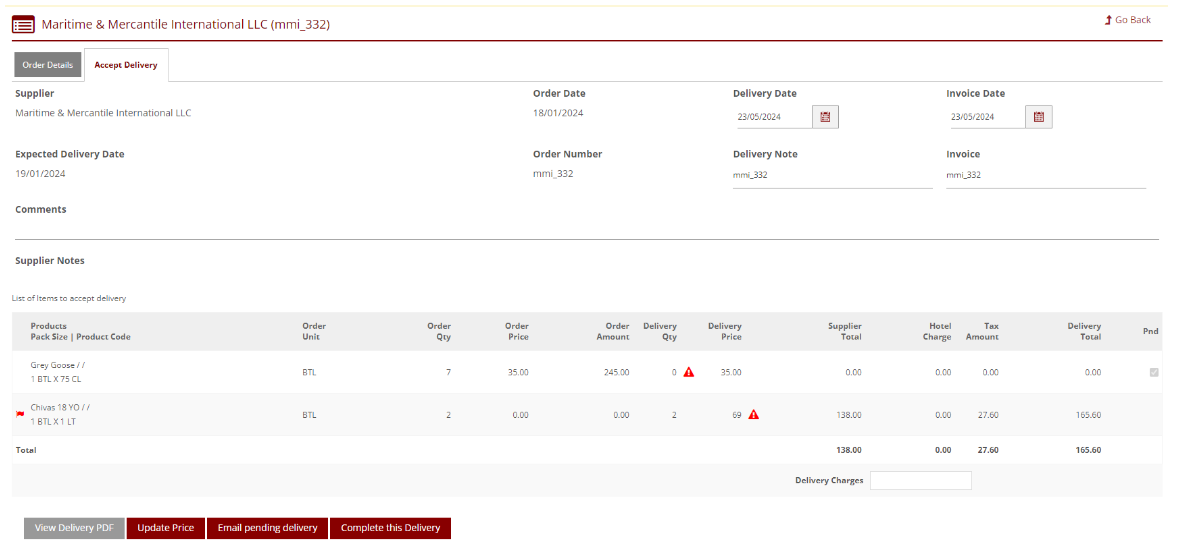Edit the Chivas 18 YO delivery price value
This screenshot has width=1177, height=556.
(736, 414)
